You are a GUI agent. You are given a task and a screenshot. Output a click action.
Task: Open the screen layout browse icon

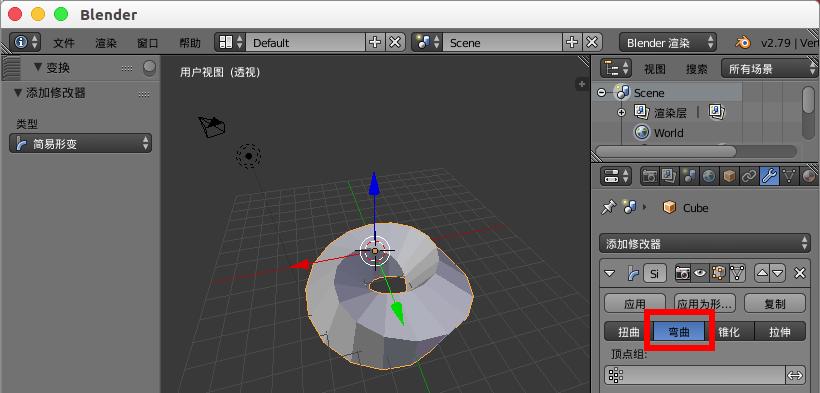(231, 42)
